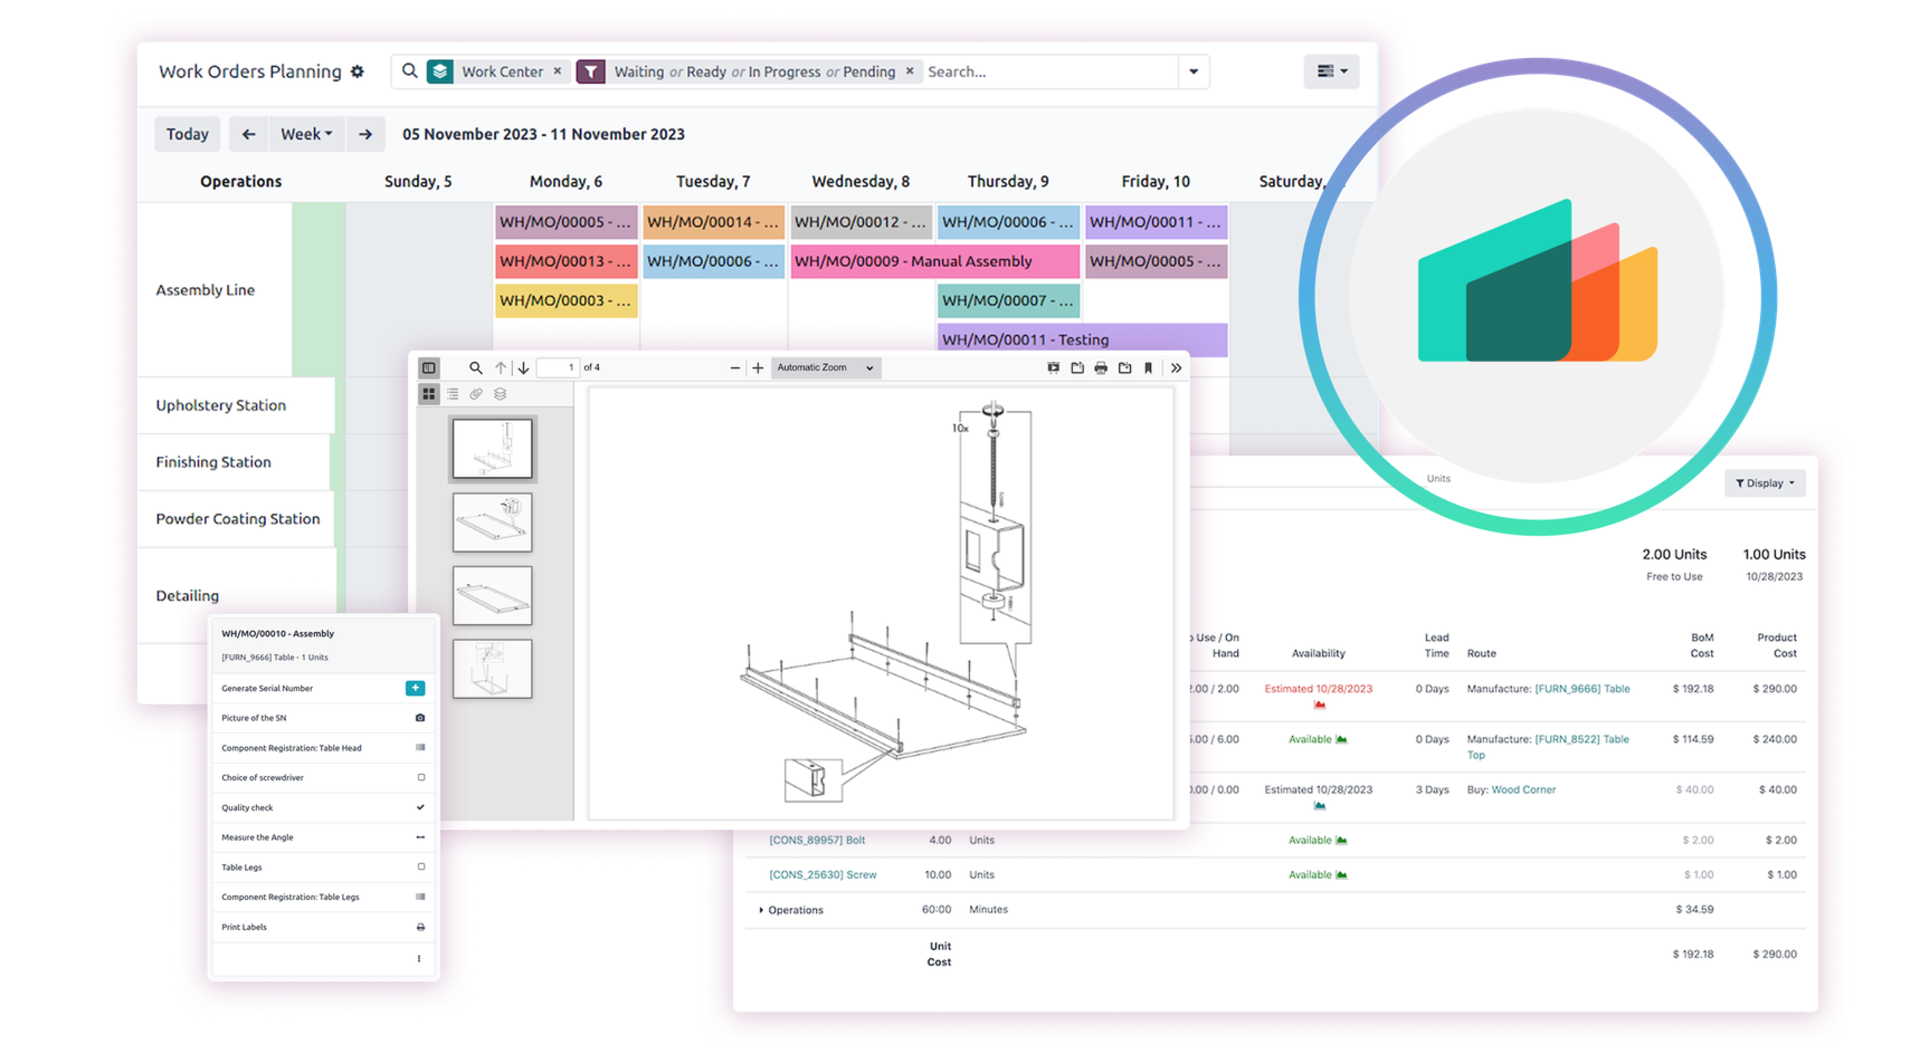Open the view switcher menu
This screenshot has width=1920, height=1054.
(1331, 72)
